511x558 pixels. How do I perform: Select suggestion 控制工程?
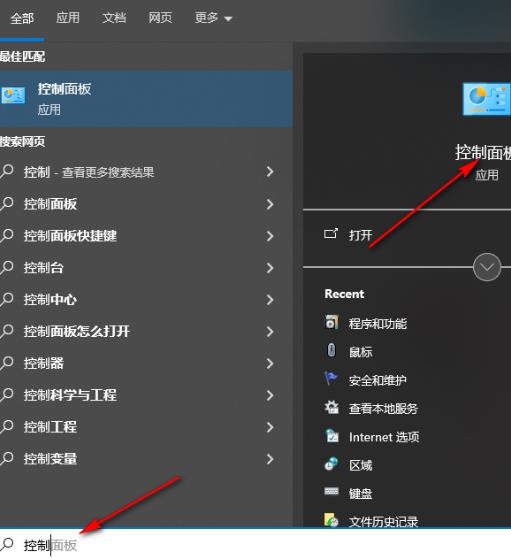coord(50,427)
